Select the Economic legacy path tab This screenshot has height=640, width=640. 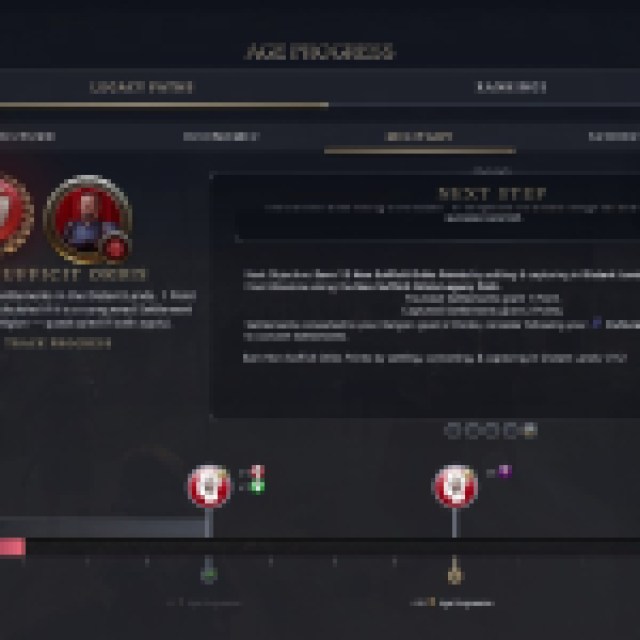(221, 136)
